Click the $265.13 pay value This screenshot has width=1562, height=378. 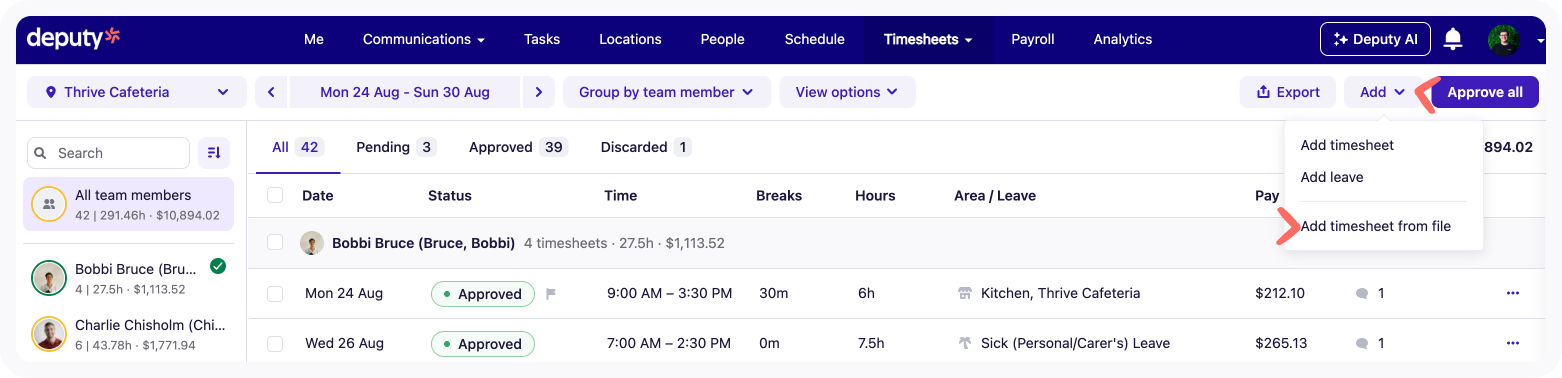[x=1281, y=344]
